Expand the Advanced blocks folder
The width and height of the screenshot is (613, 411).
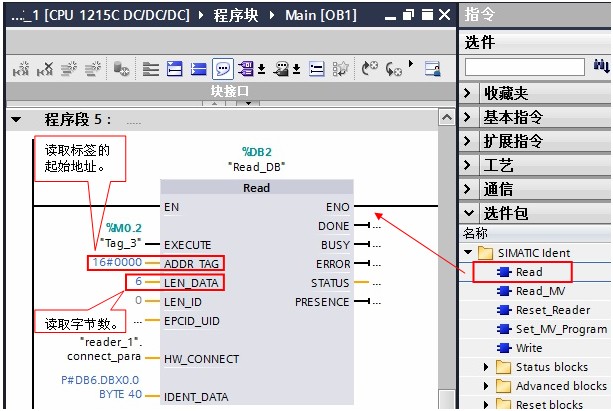(486, 386)
